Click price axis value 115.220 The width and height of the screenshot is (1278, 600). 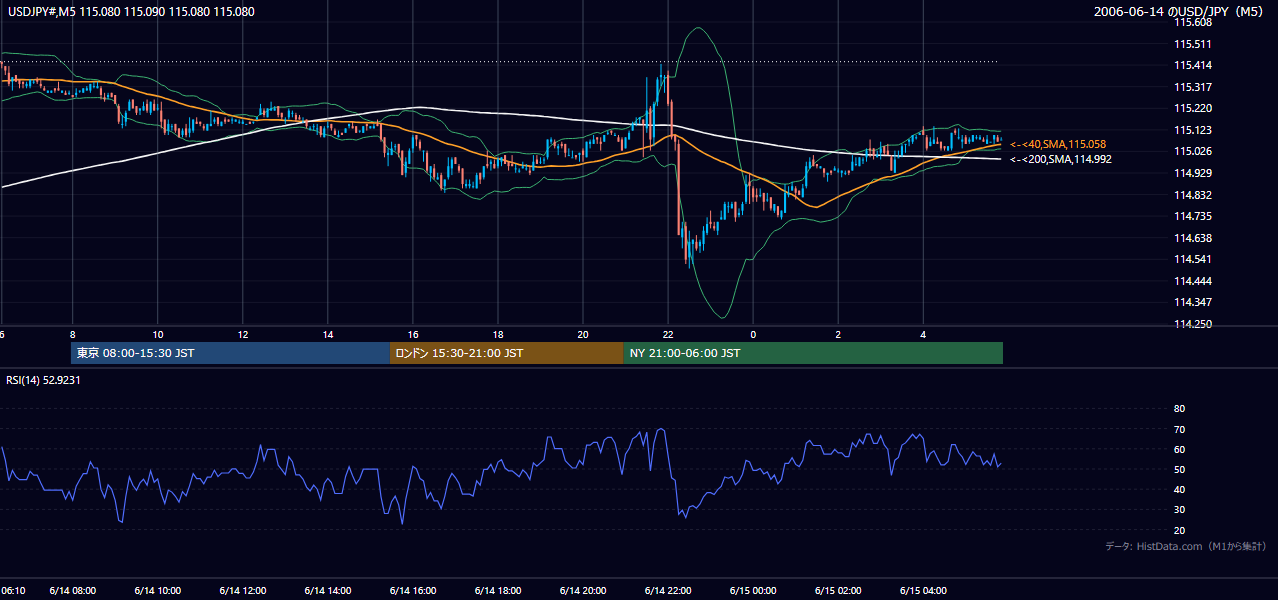1193,108
